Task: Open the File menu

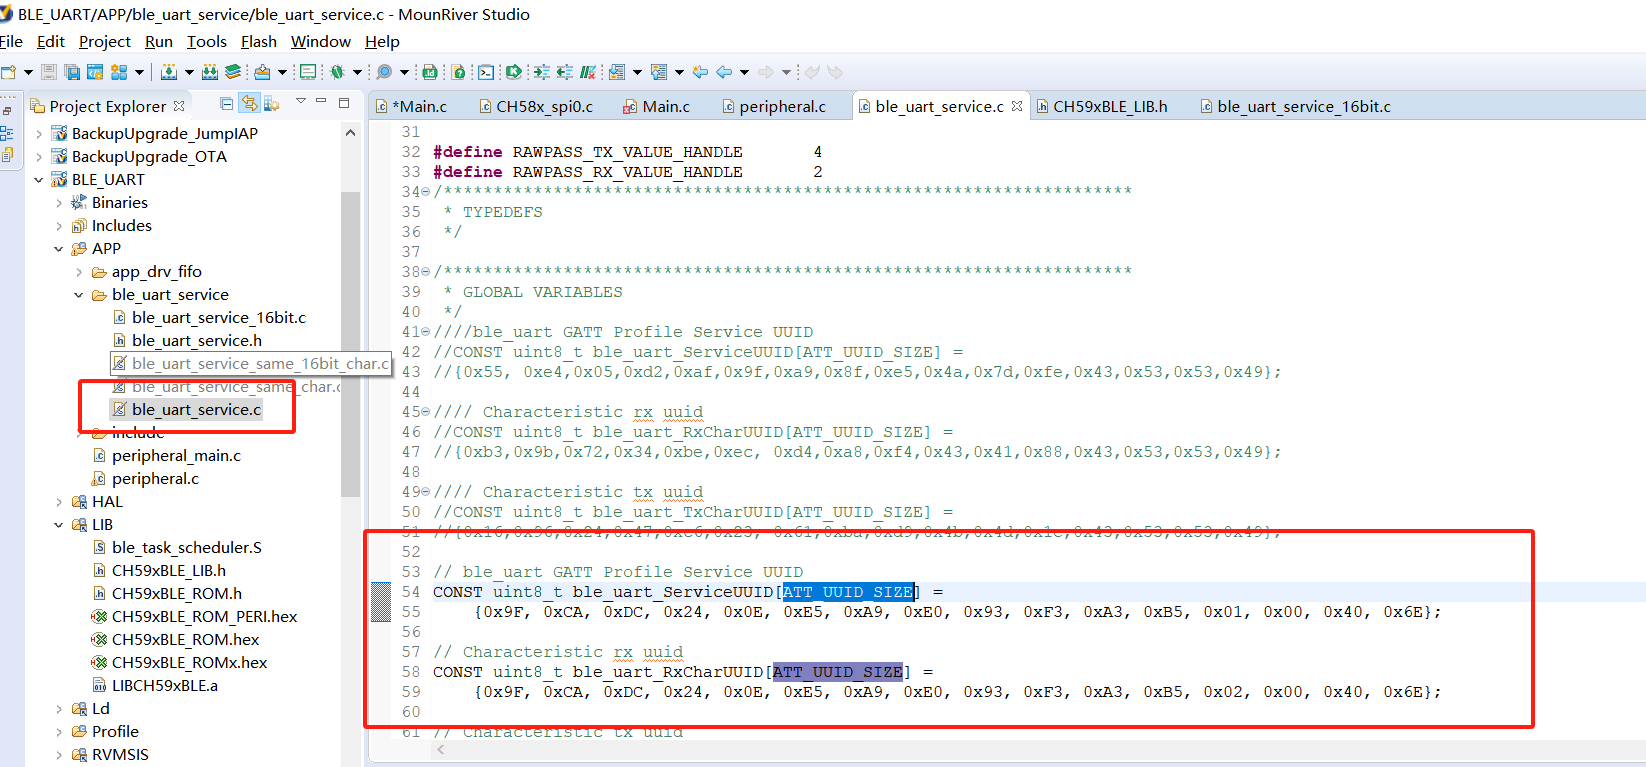Action: coord(11,42)
